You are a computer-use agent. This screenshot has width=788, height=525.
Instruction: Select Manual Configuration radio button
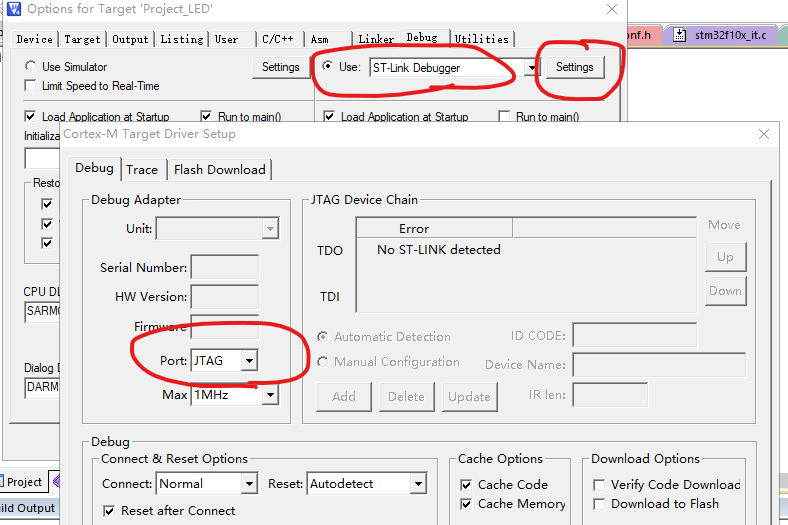click(x=323, y=362)
